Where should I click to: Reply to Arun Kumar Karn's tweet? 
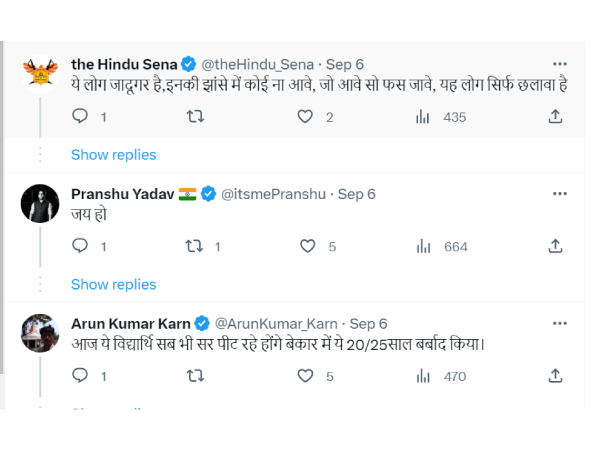pyautogui.click(x=81, y=376)
